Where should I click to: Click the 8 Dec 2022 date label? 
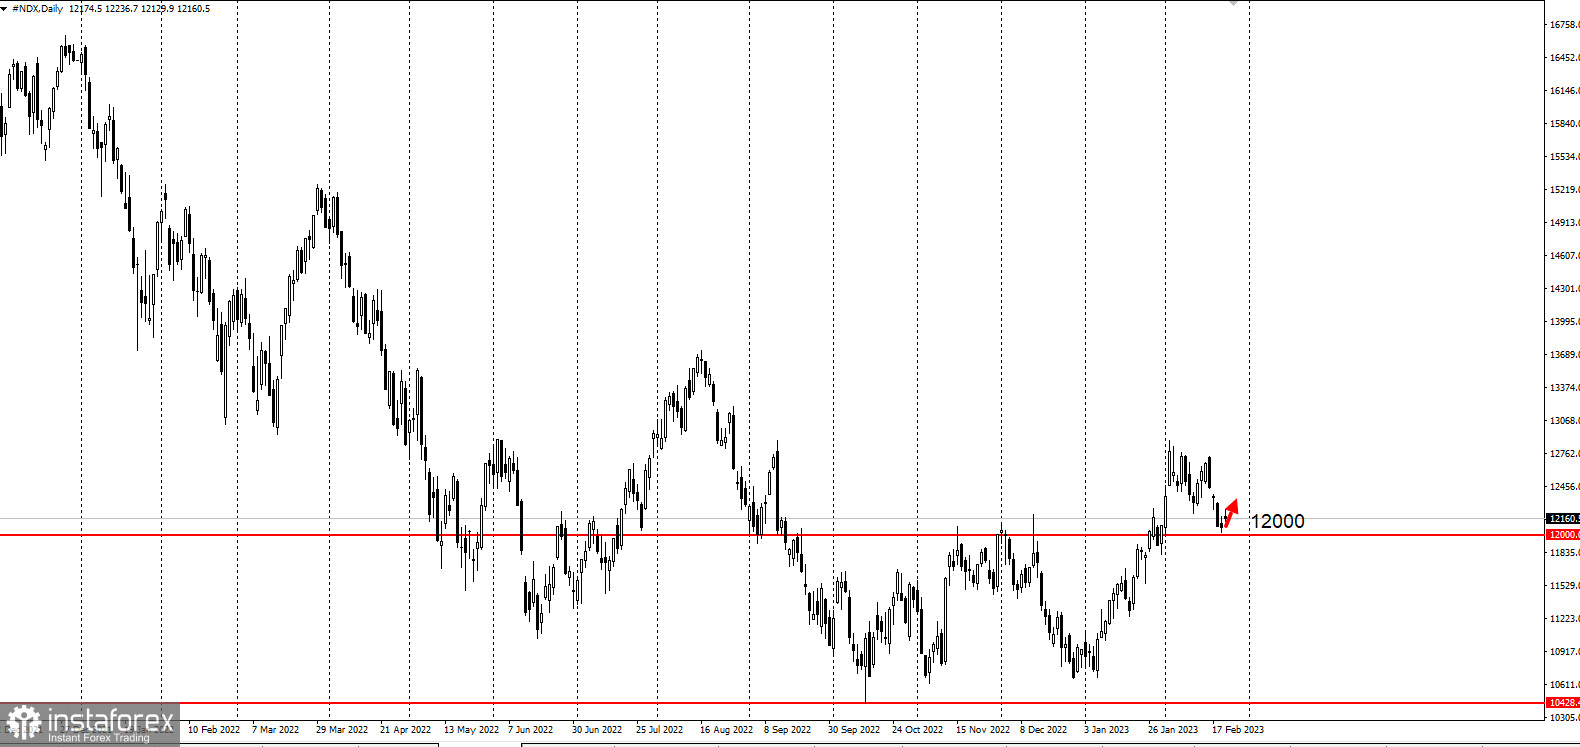pyautogui.click(x=1043, y=730)
